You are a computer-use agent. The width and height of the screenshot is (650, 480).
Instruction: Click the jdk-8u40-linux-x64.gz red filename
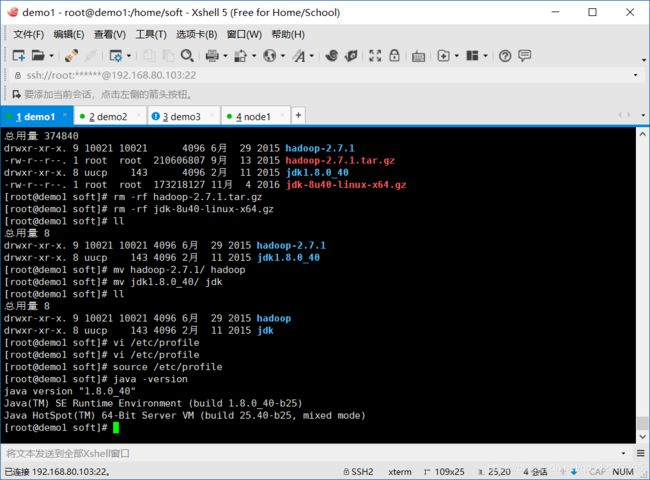[x=346, y=185]
